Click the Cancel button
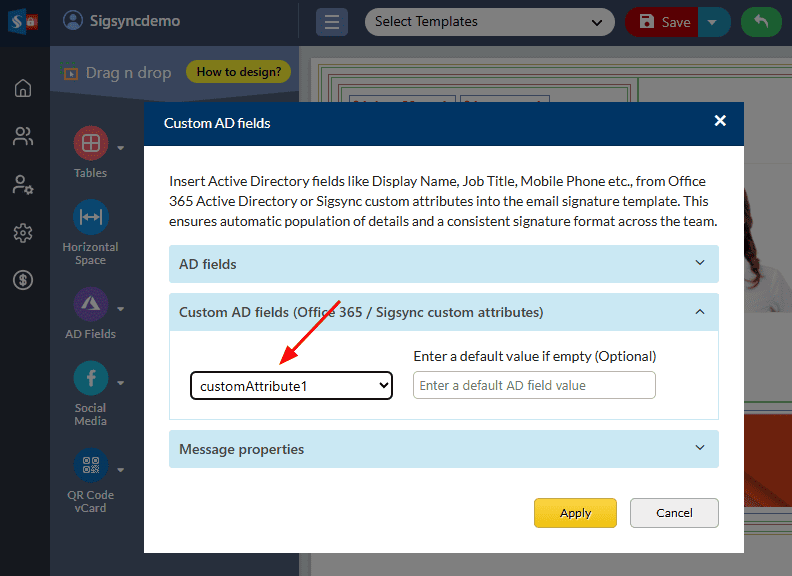 pyautogui.click(x=674, y=513)
